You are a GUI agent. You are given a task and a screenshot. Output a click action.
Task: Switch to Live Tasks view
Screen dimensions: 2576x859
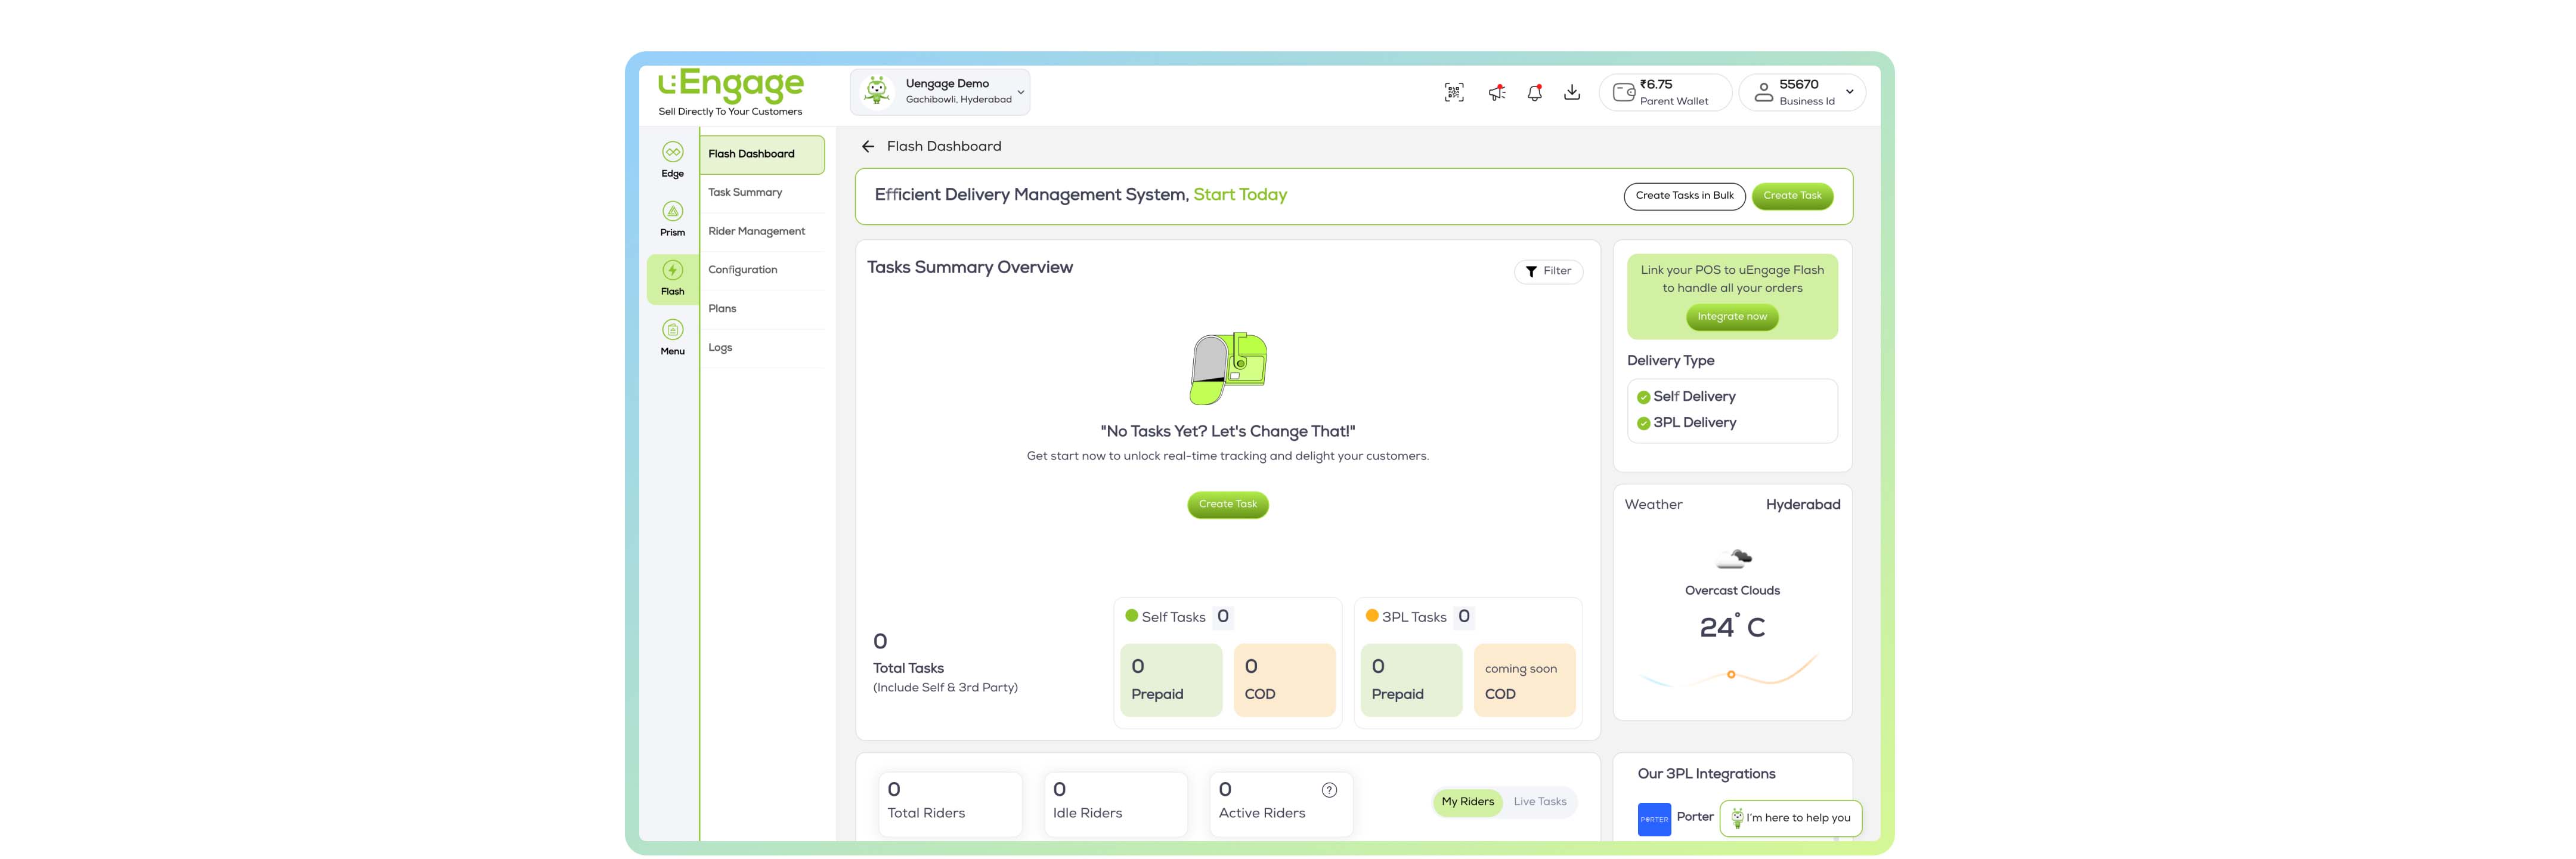pyautogui.click(x=1539, y=802)
